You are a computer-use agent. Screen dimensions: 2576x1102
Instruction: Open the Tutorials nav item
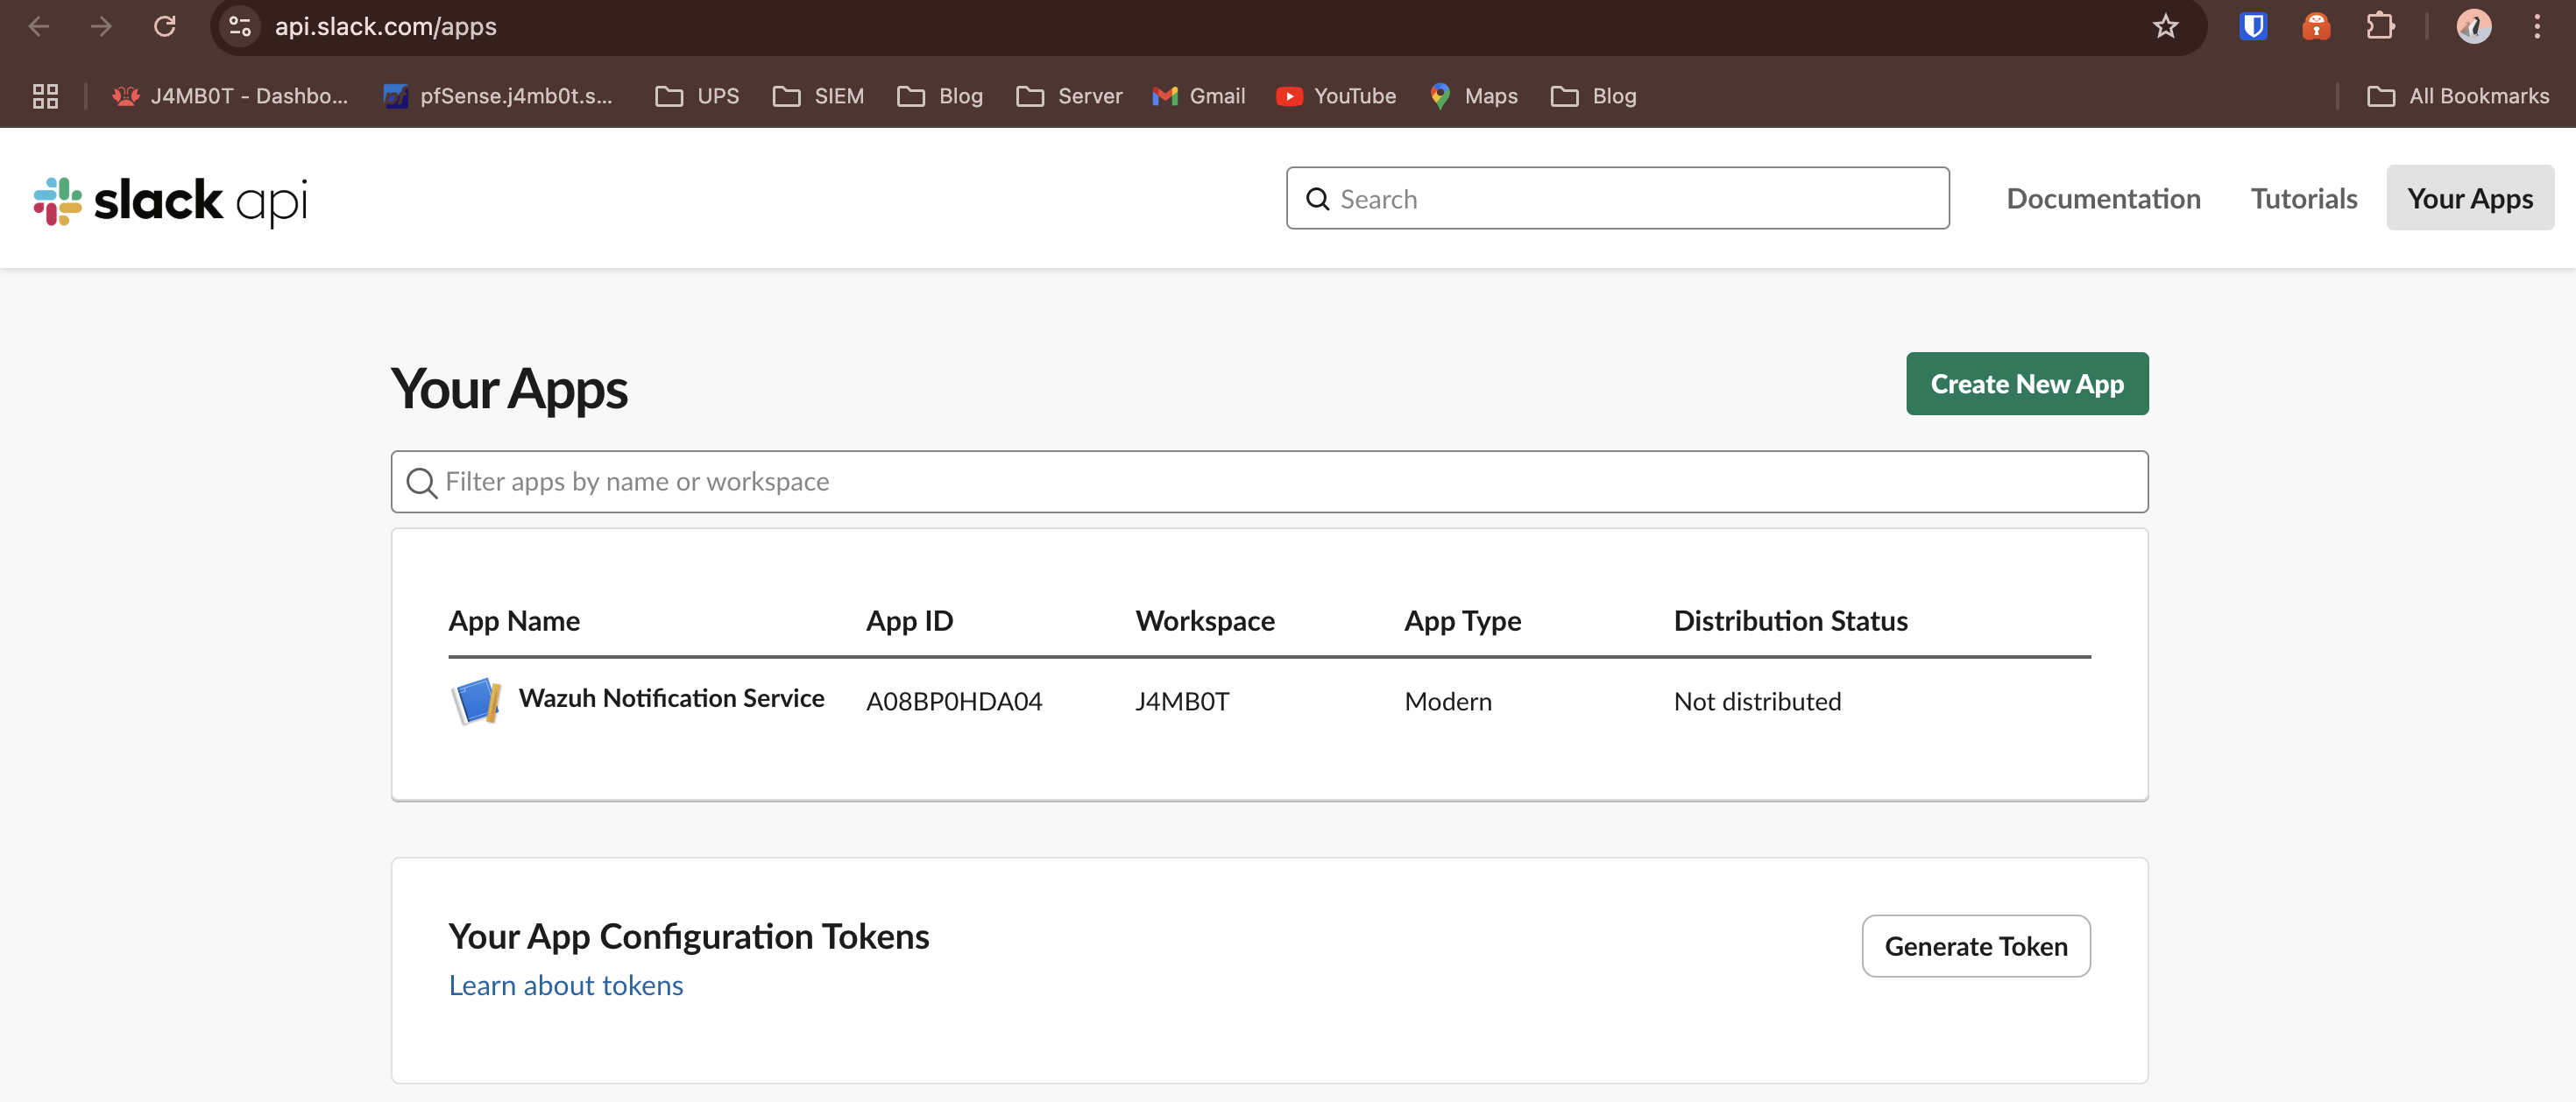click(x=2303, y=198)
